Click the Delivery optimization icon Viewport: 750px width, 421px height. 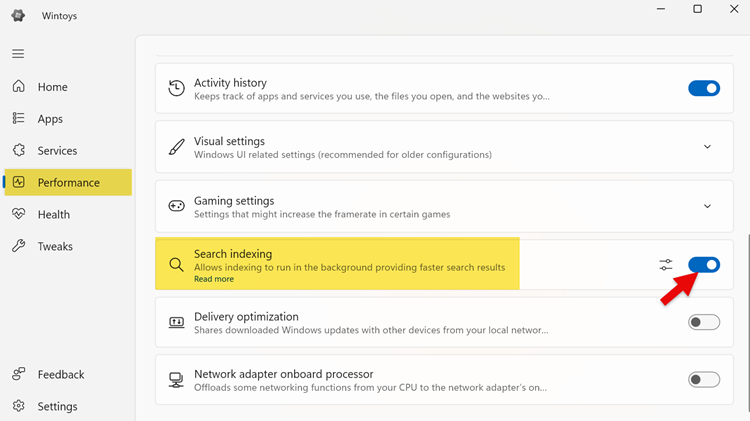(x=176, y=322)
